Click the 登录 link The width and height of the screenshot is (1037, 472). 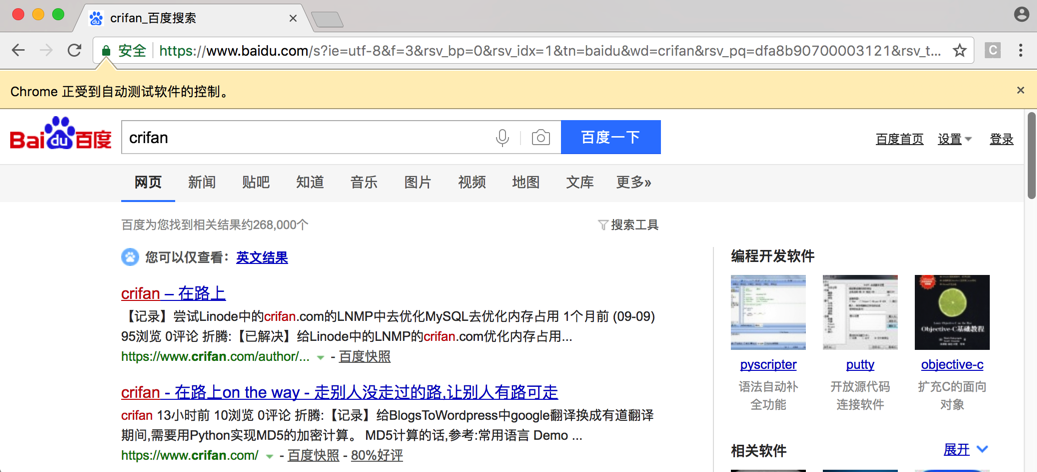click(x=1001, y=139)
